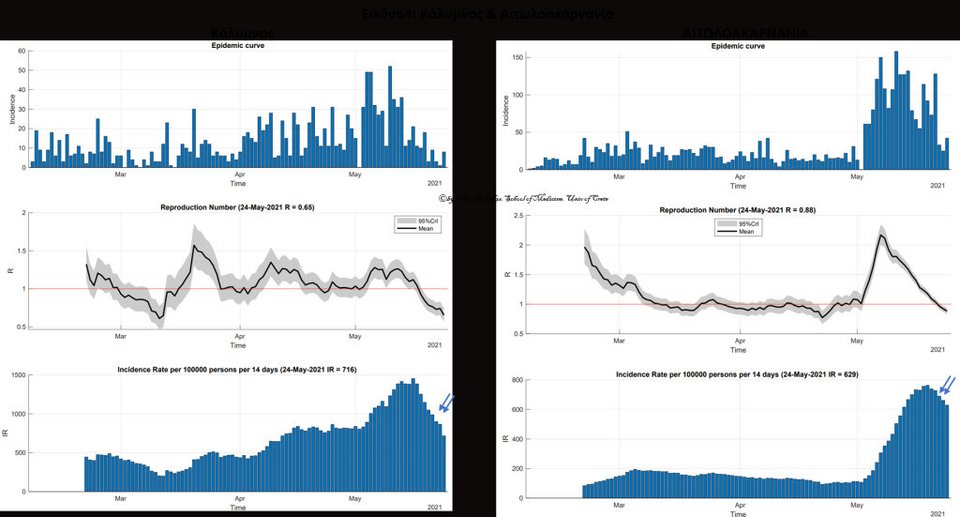Click the "95%CrI" legend entry in the R = 0.88 chart
The height and width of the screenshot is (517, 960).
749,224
